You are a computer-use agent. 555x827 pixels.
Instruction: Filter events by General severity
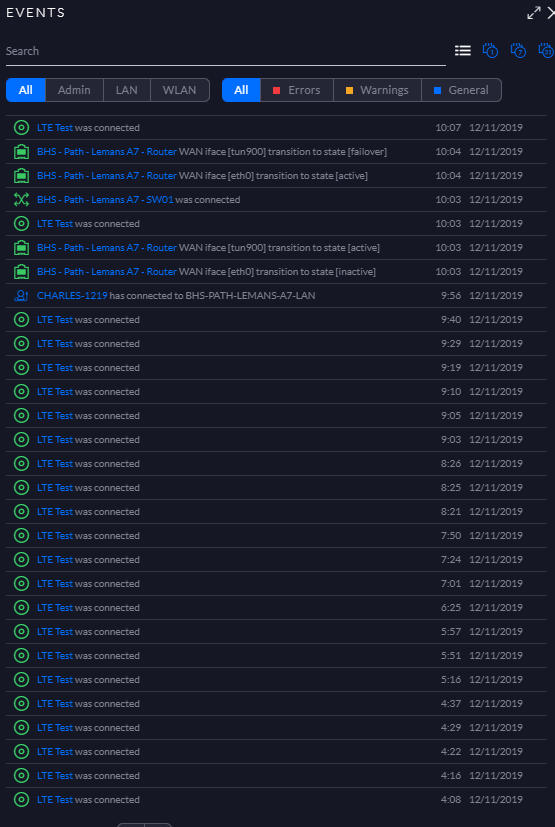pos(461,90)
